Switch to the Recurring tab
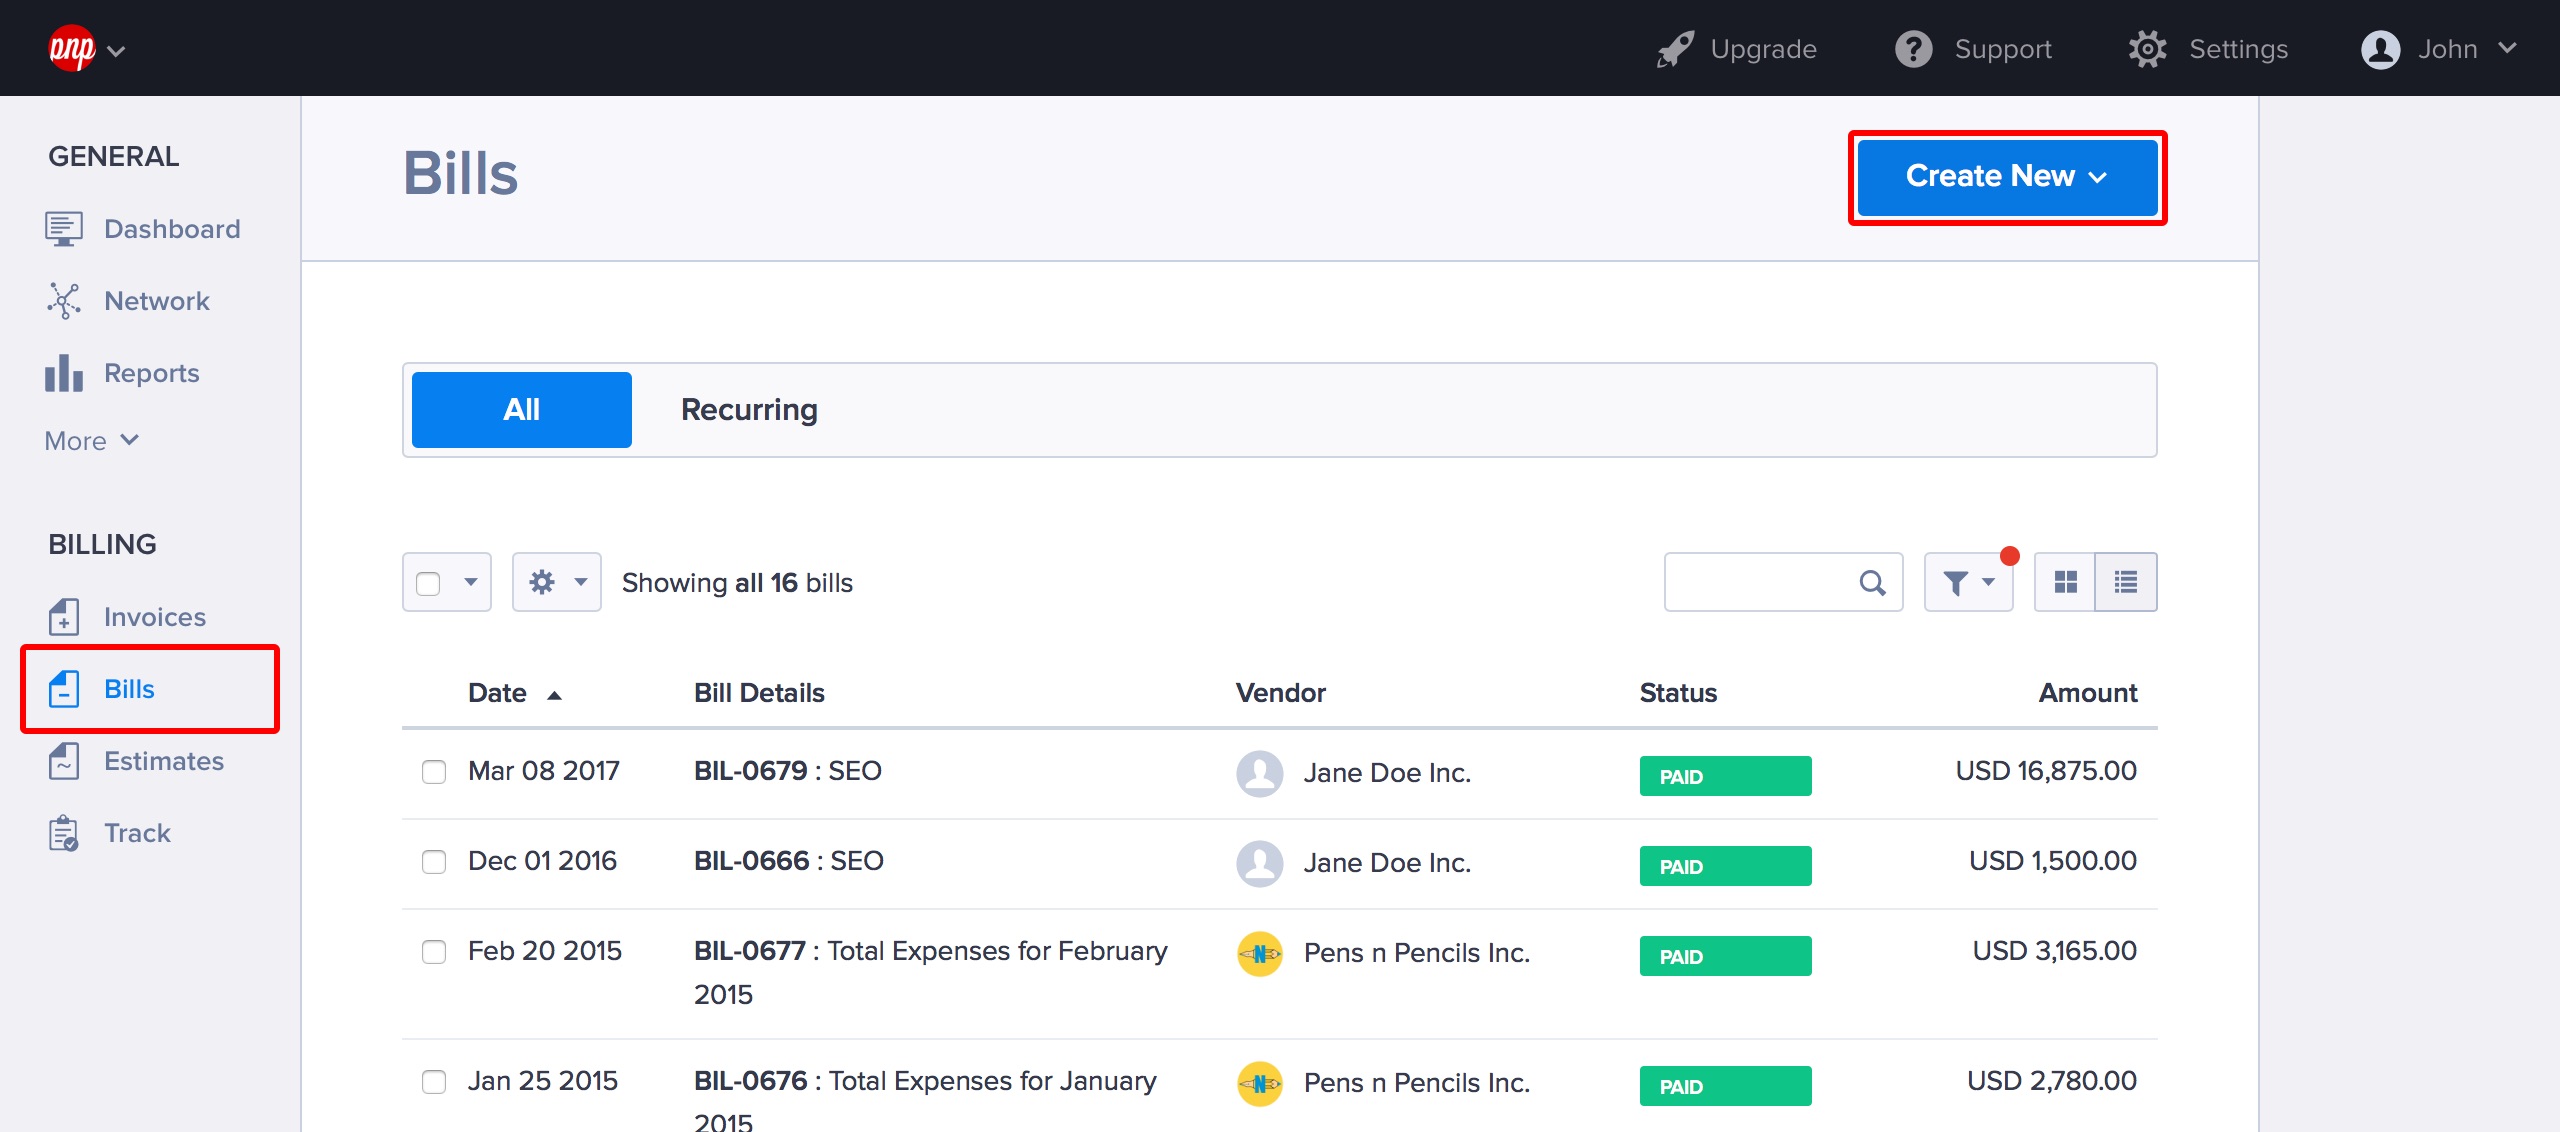 click(x=749, y=410)
